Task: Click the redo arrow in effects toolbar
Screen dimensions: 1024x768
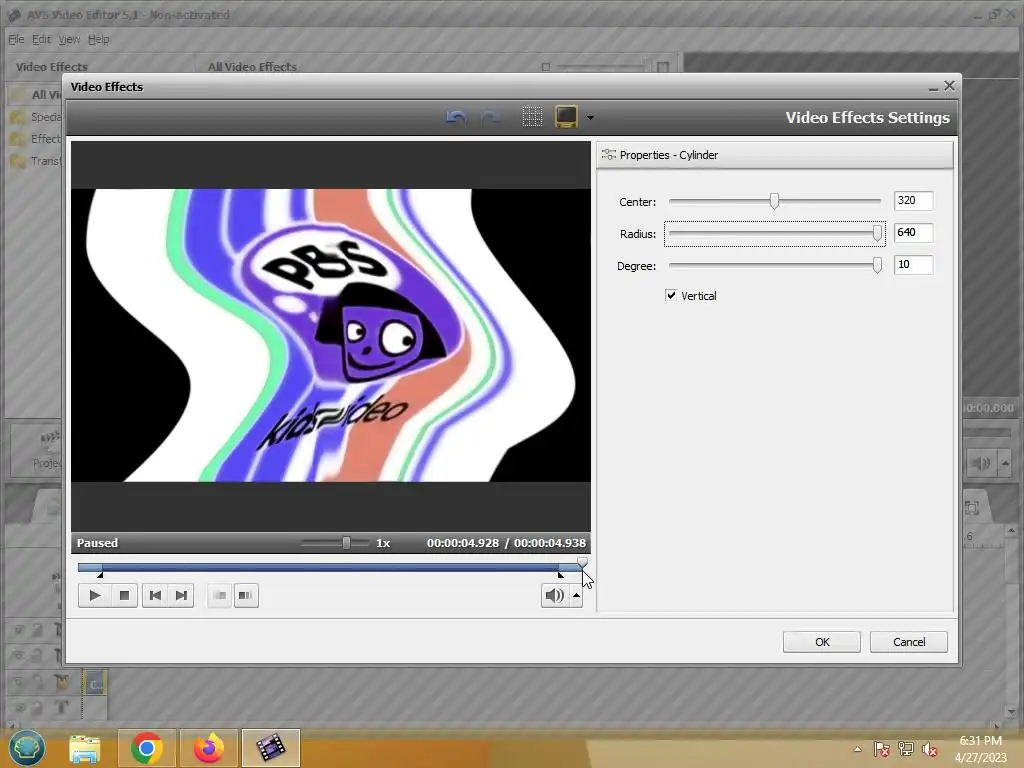Action: (x=490, y=118)
